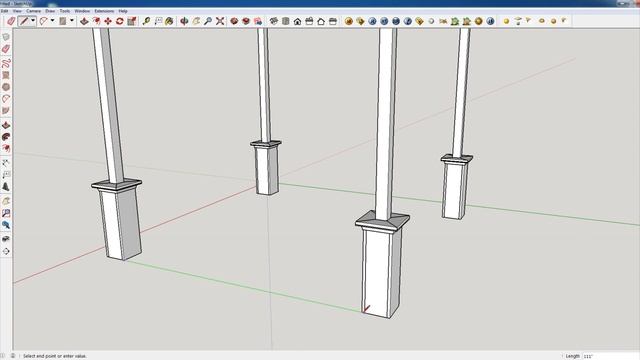Viewport: 640px width, 360px height.
Task: Switch to Left view
Action: [333, 21]
